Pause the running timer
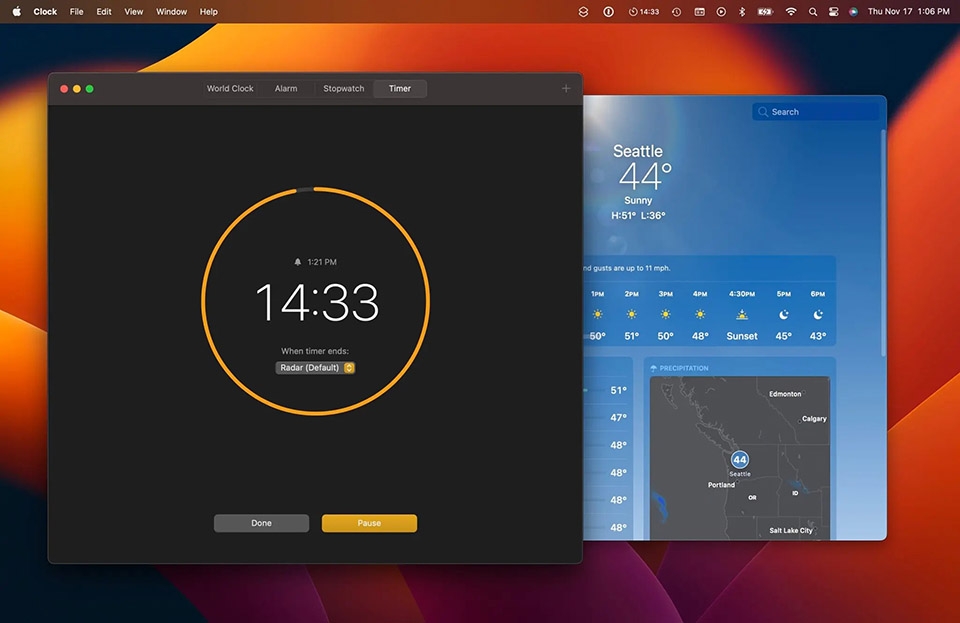 pos(369,522)
